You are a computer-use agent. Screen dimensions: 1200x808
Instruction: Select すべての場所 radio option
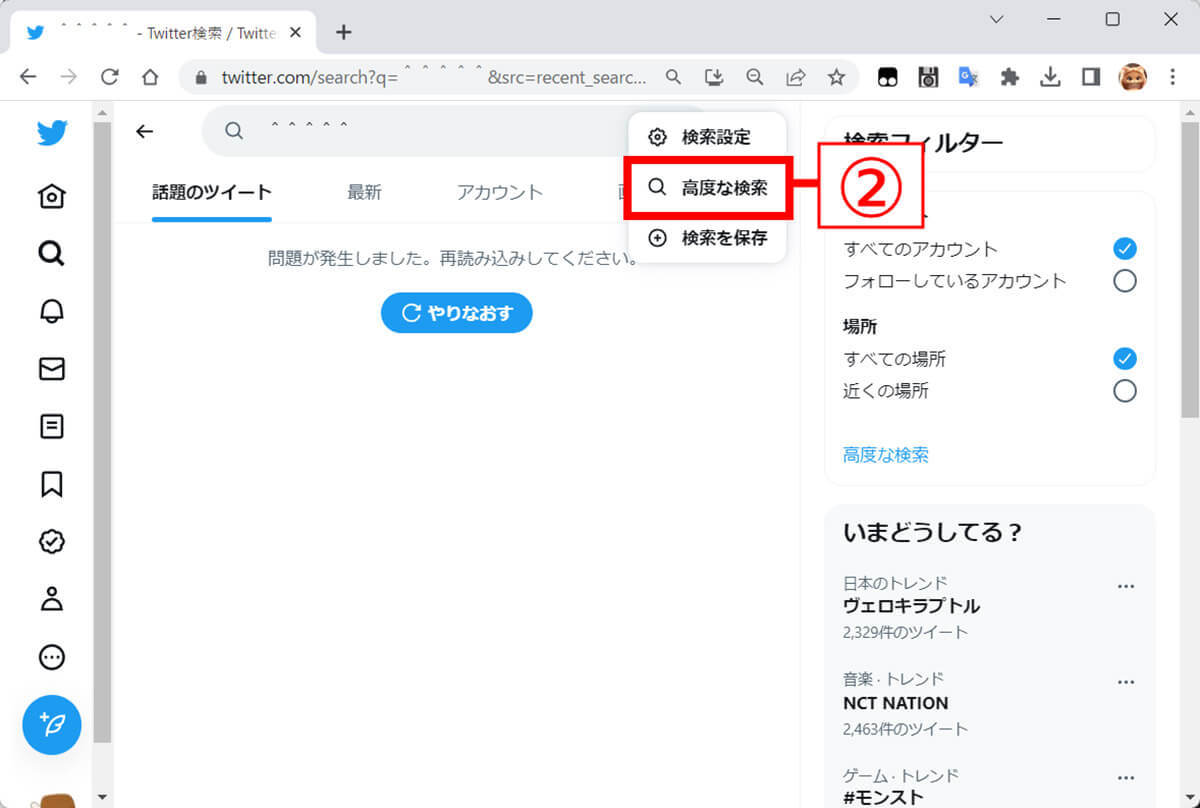click(x=1125, y=358)
